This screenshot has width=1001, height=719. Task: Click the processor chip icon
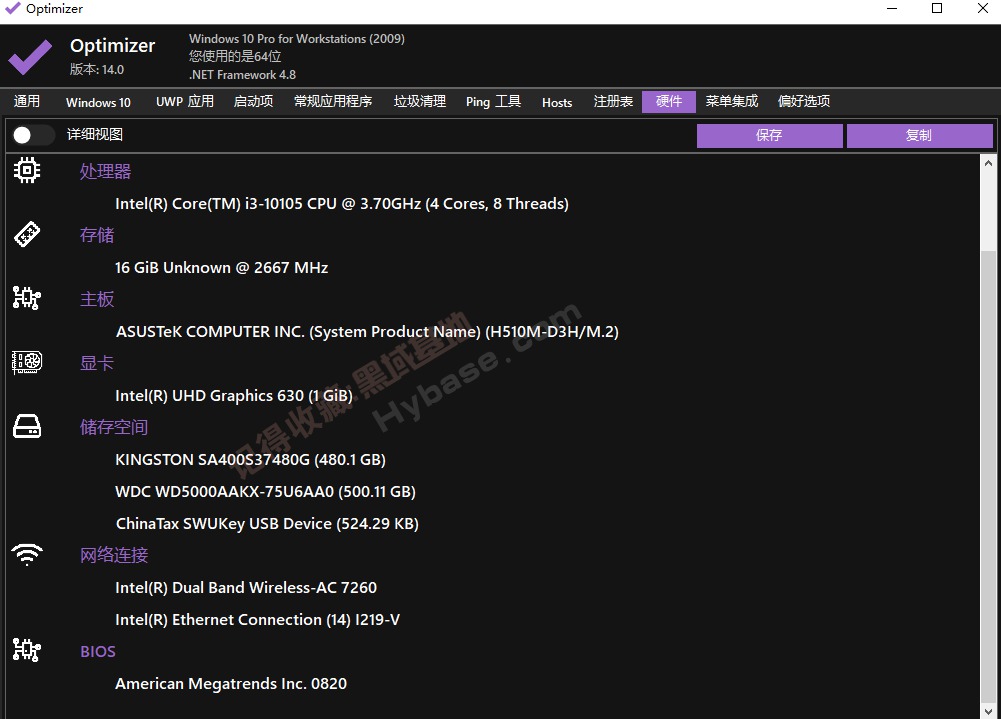(27, 170)
